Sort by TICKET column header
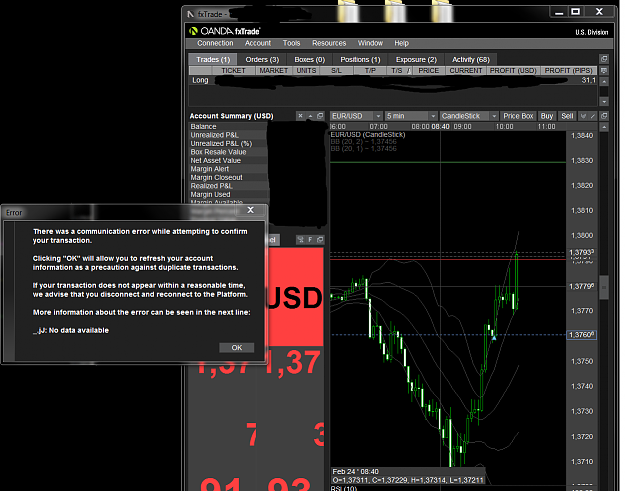 [x=233, y=71]
